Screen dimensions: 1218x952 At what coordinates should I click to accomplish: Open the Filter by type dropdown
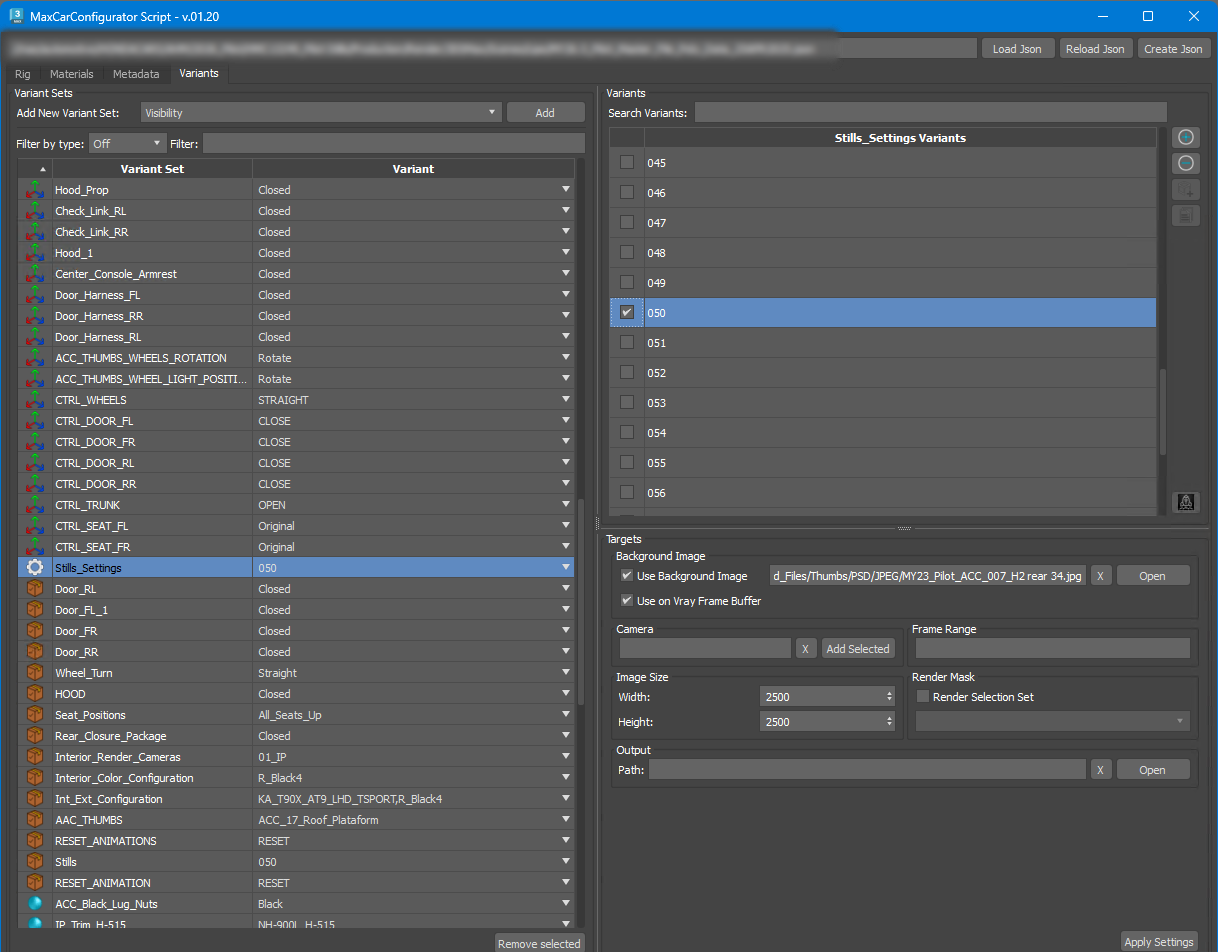pos(127,144)
